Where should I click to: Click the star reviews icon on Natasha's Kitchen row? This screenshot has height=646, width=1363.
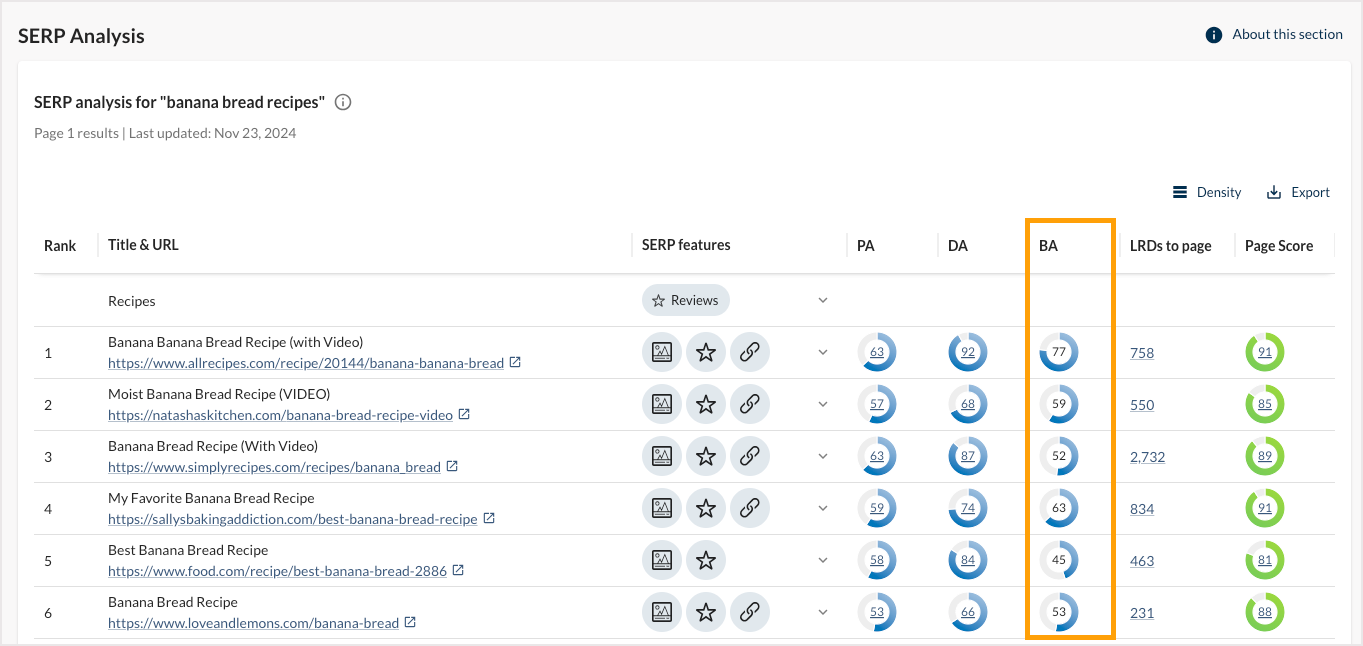[x=705, y=404]
